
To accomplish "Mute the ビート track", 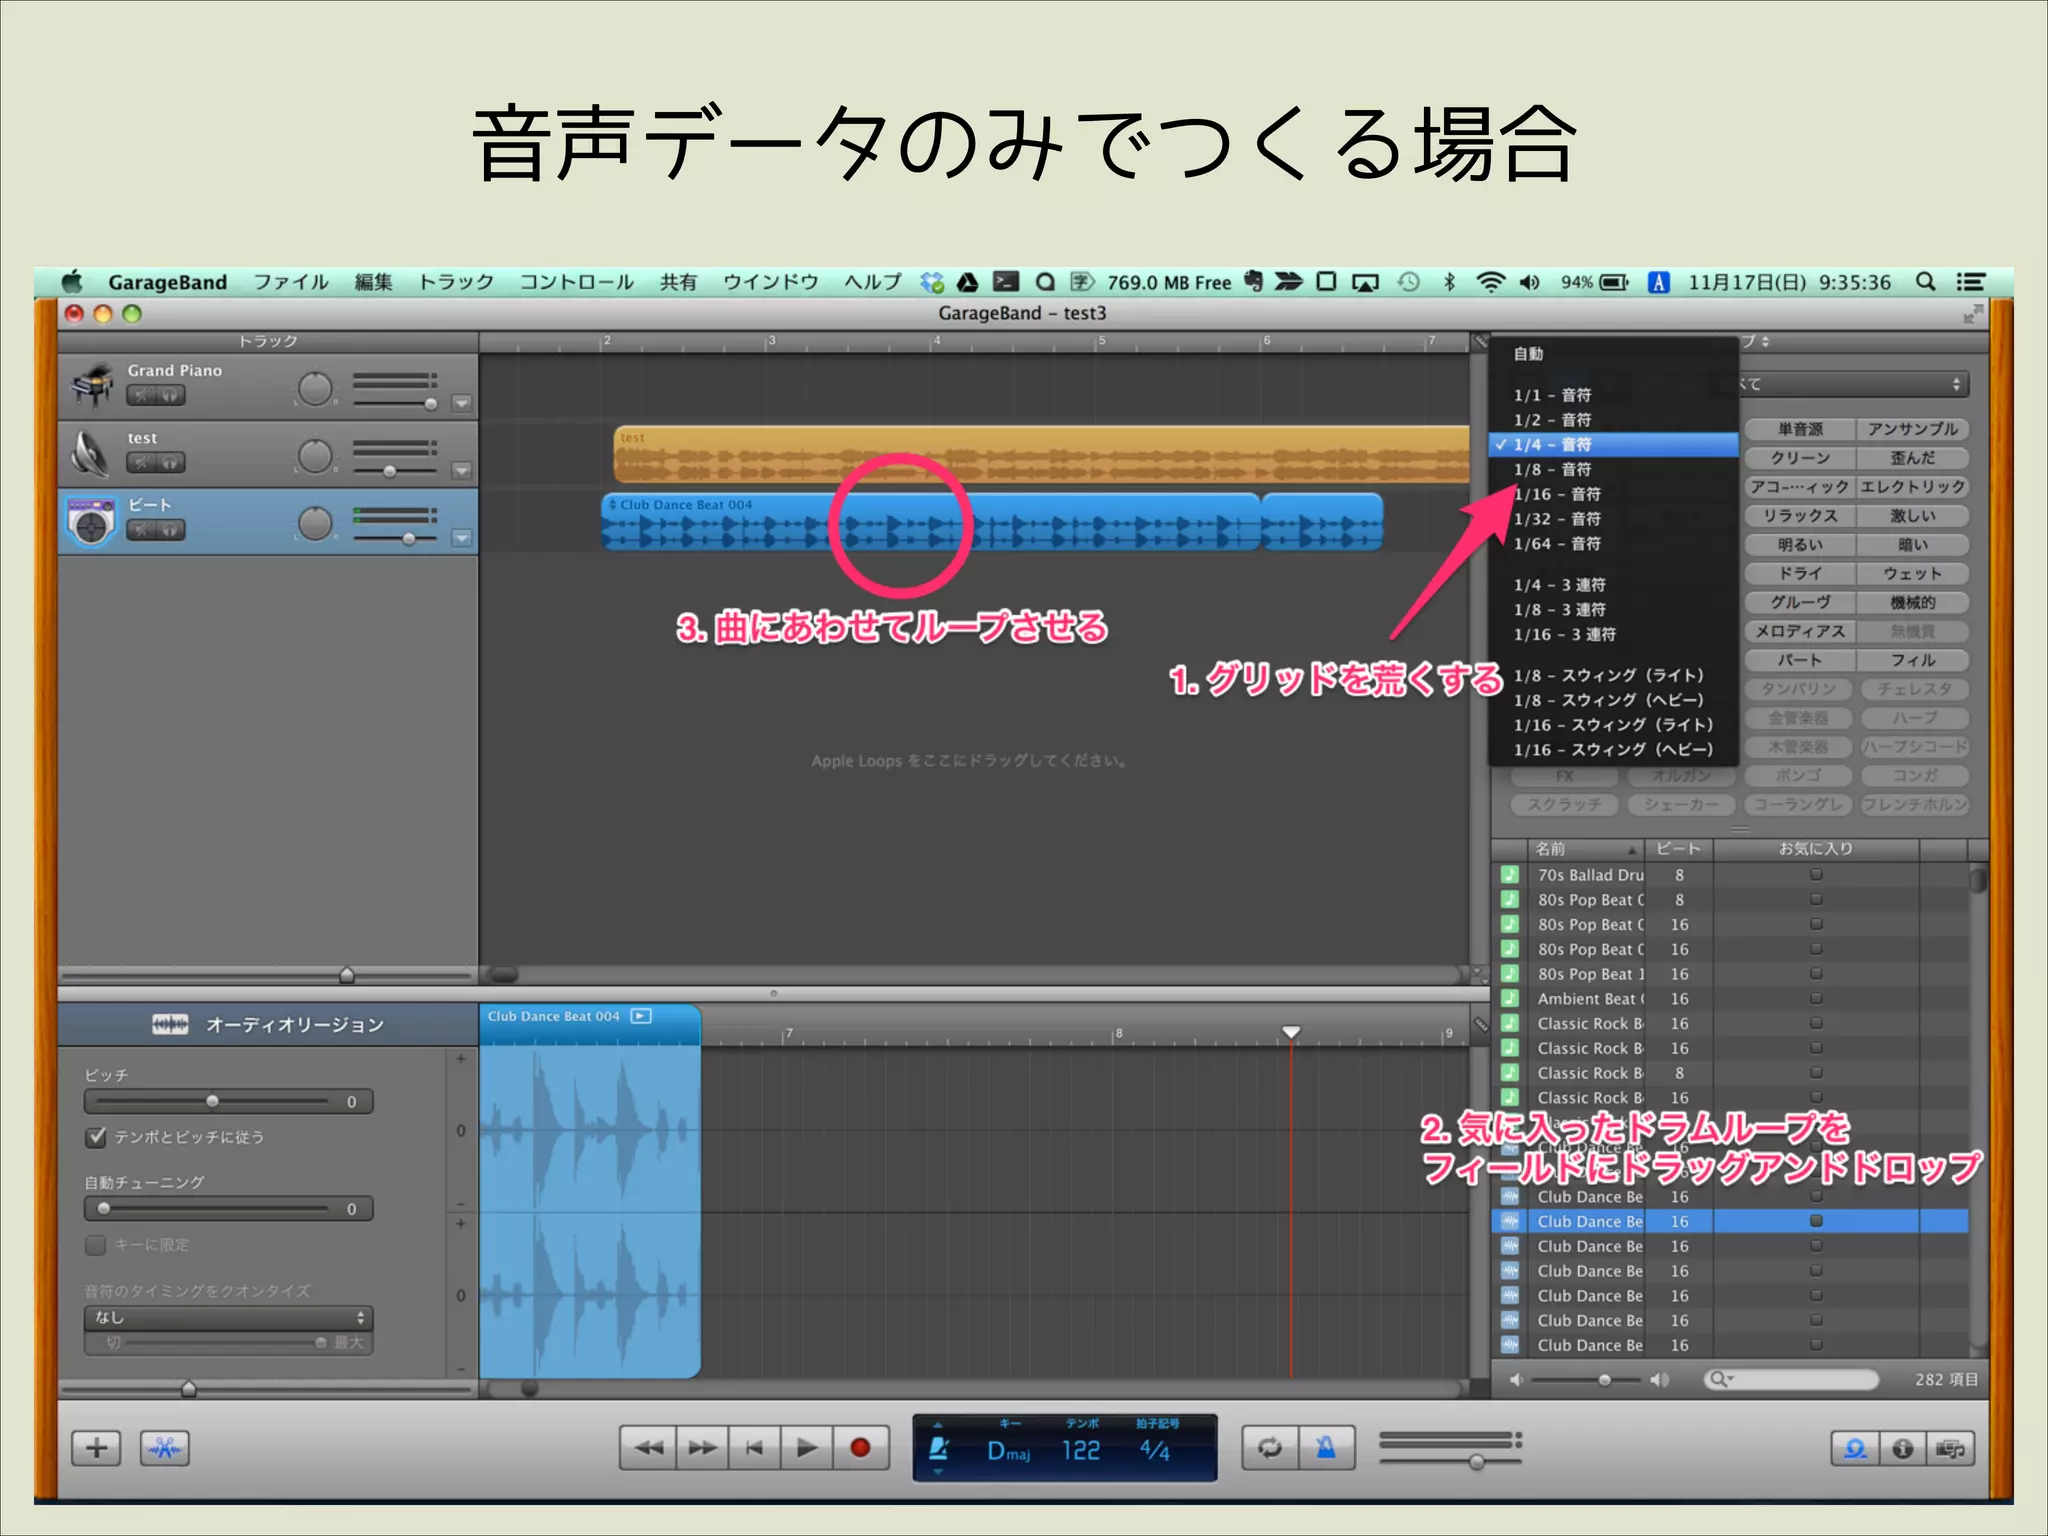I will tap(142, 530).
